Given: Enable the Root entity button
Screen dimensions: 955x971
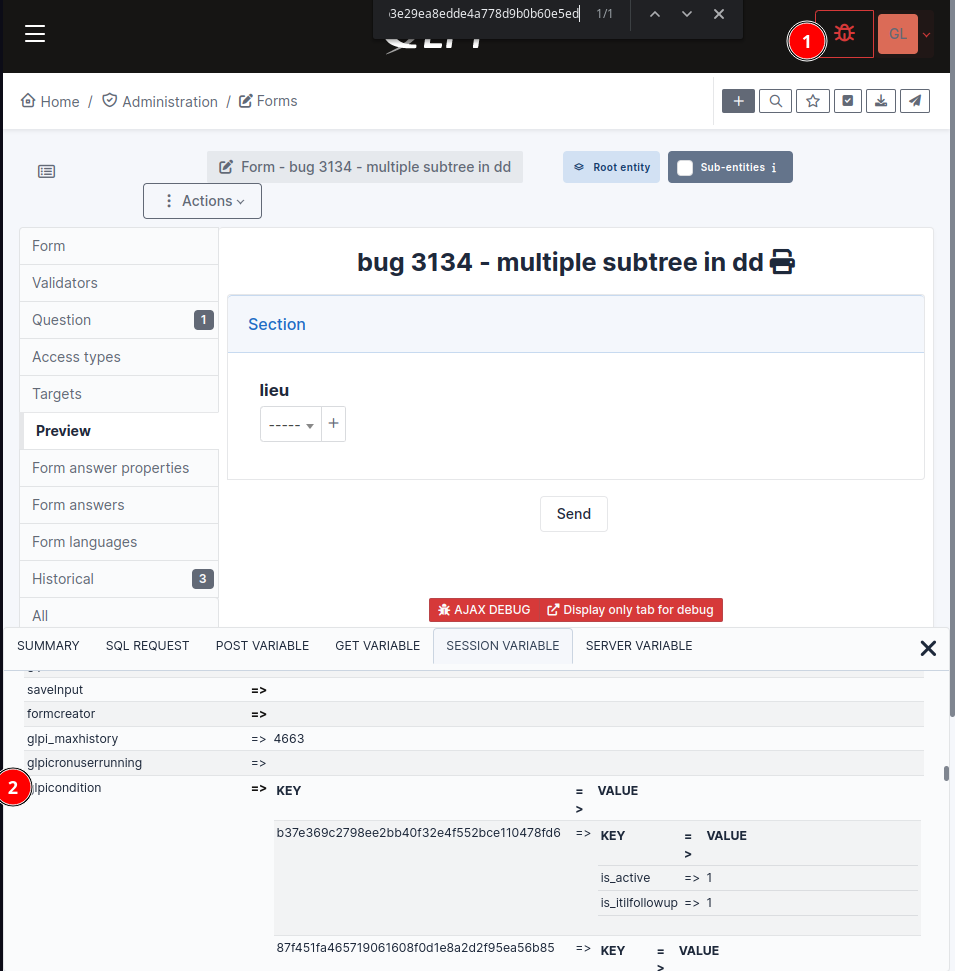Looking at the screenshot, I should tap(611, 167).
